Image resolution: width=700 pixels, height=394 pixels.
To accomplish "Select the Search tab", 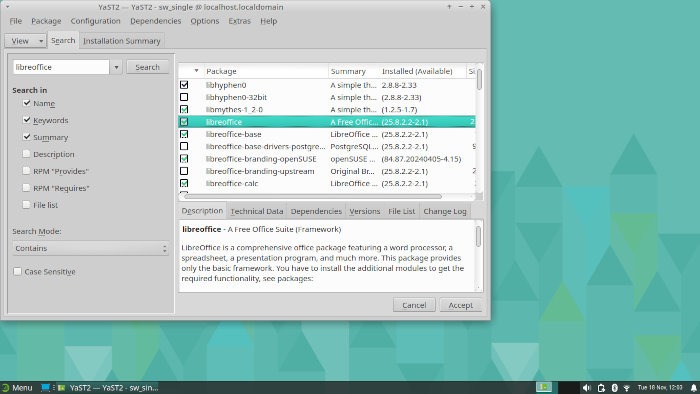I will 63,40.
